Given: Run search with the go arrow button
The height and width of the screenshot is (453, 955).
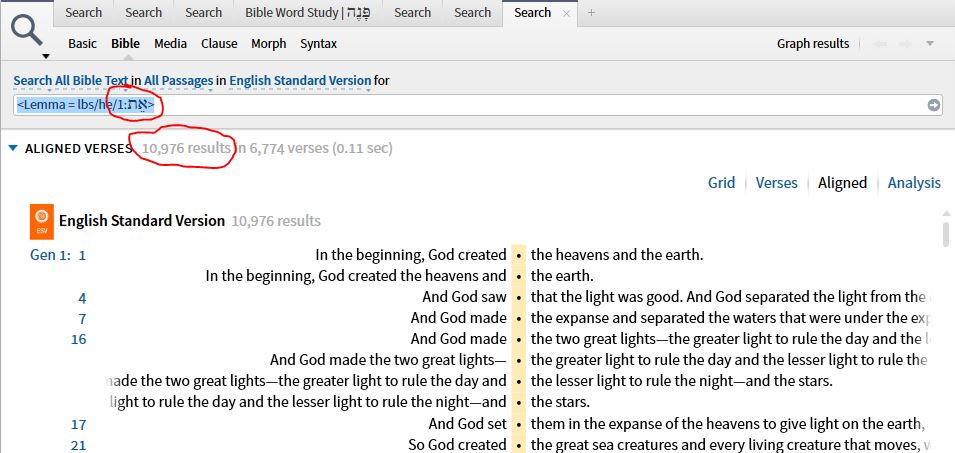Looking at the screenshot, I should (x=933, y=105).
